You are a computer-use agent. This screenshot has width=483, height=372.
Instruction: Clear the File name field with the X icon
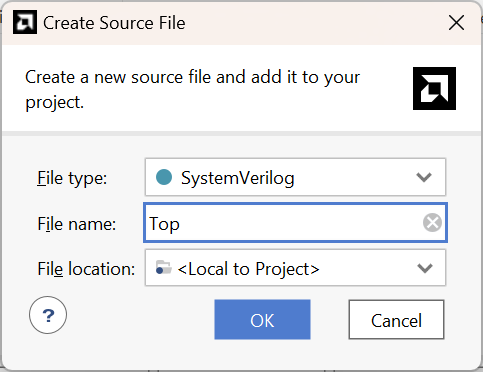coord(432,223)
